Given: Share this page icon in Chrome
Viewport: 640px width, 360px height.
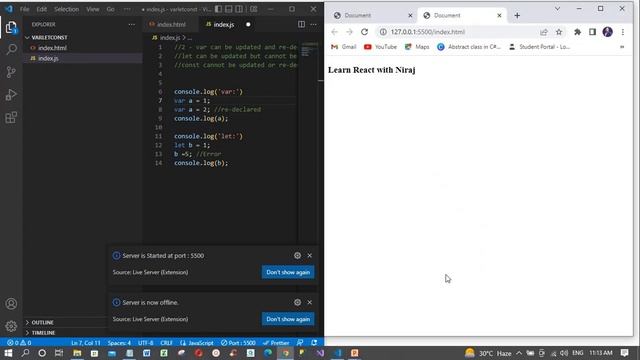Looking at the screenshot, I should (x=544, y=32).
